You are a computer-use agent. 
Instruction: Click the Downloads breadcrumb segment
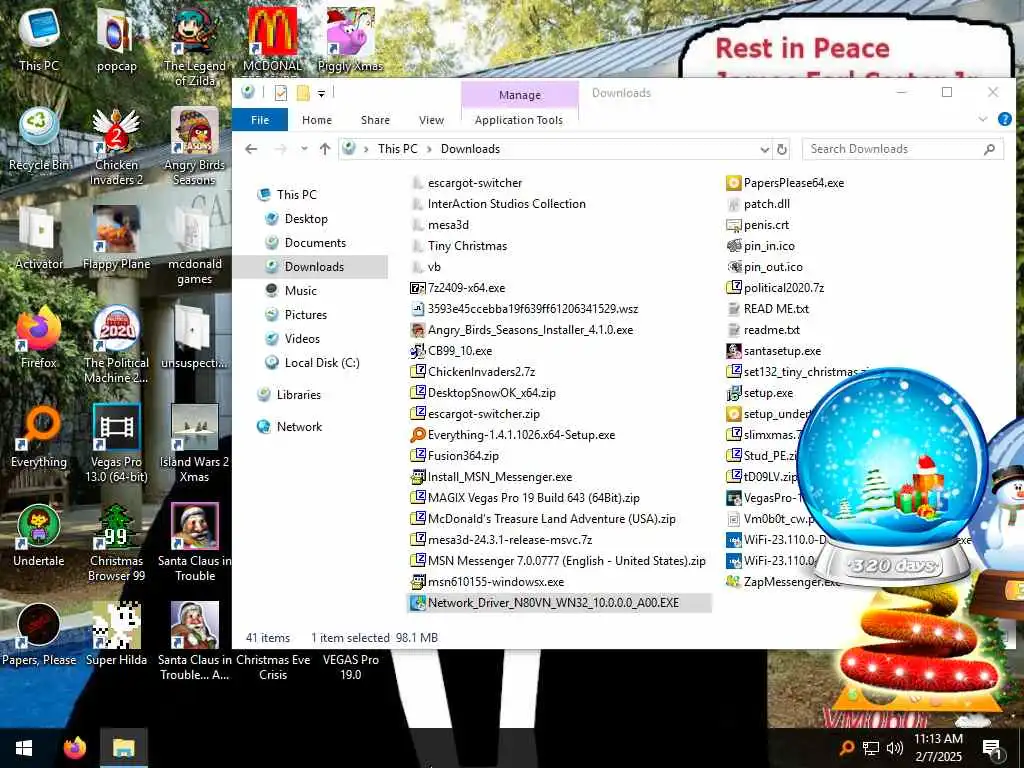(x=470, y=149)
